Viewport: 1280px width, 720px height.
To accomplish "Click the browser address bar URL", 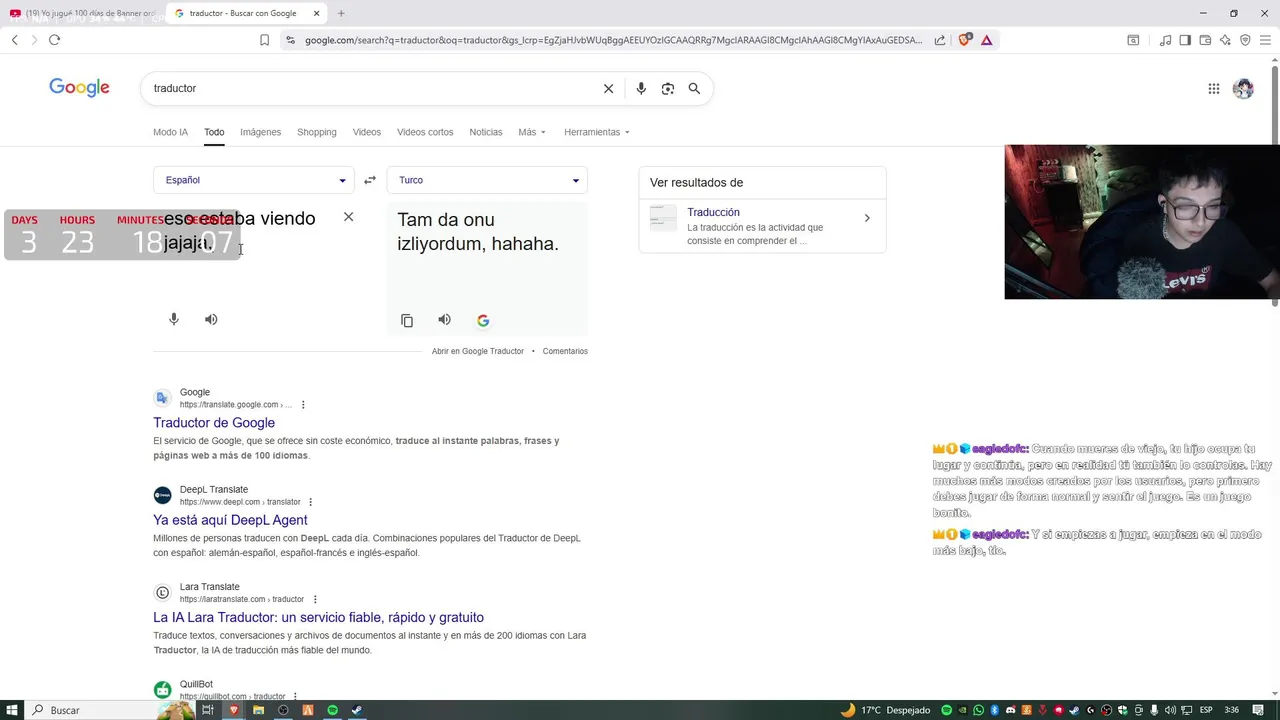I will (613, 40).
